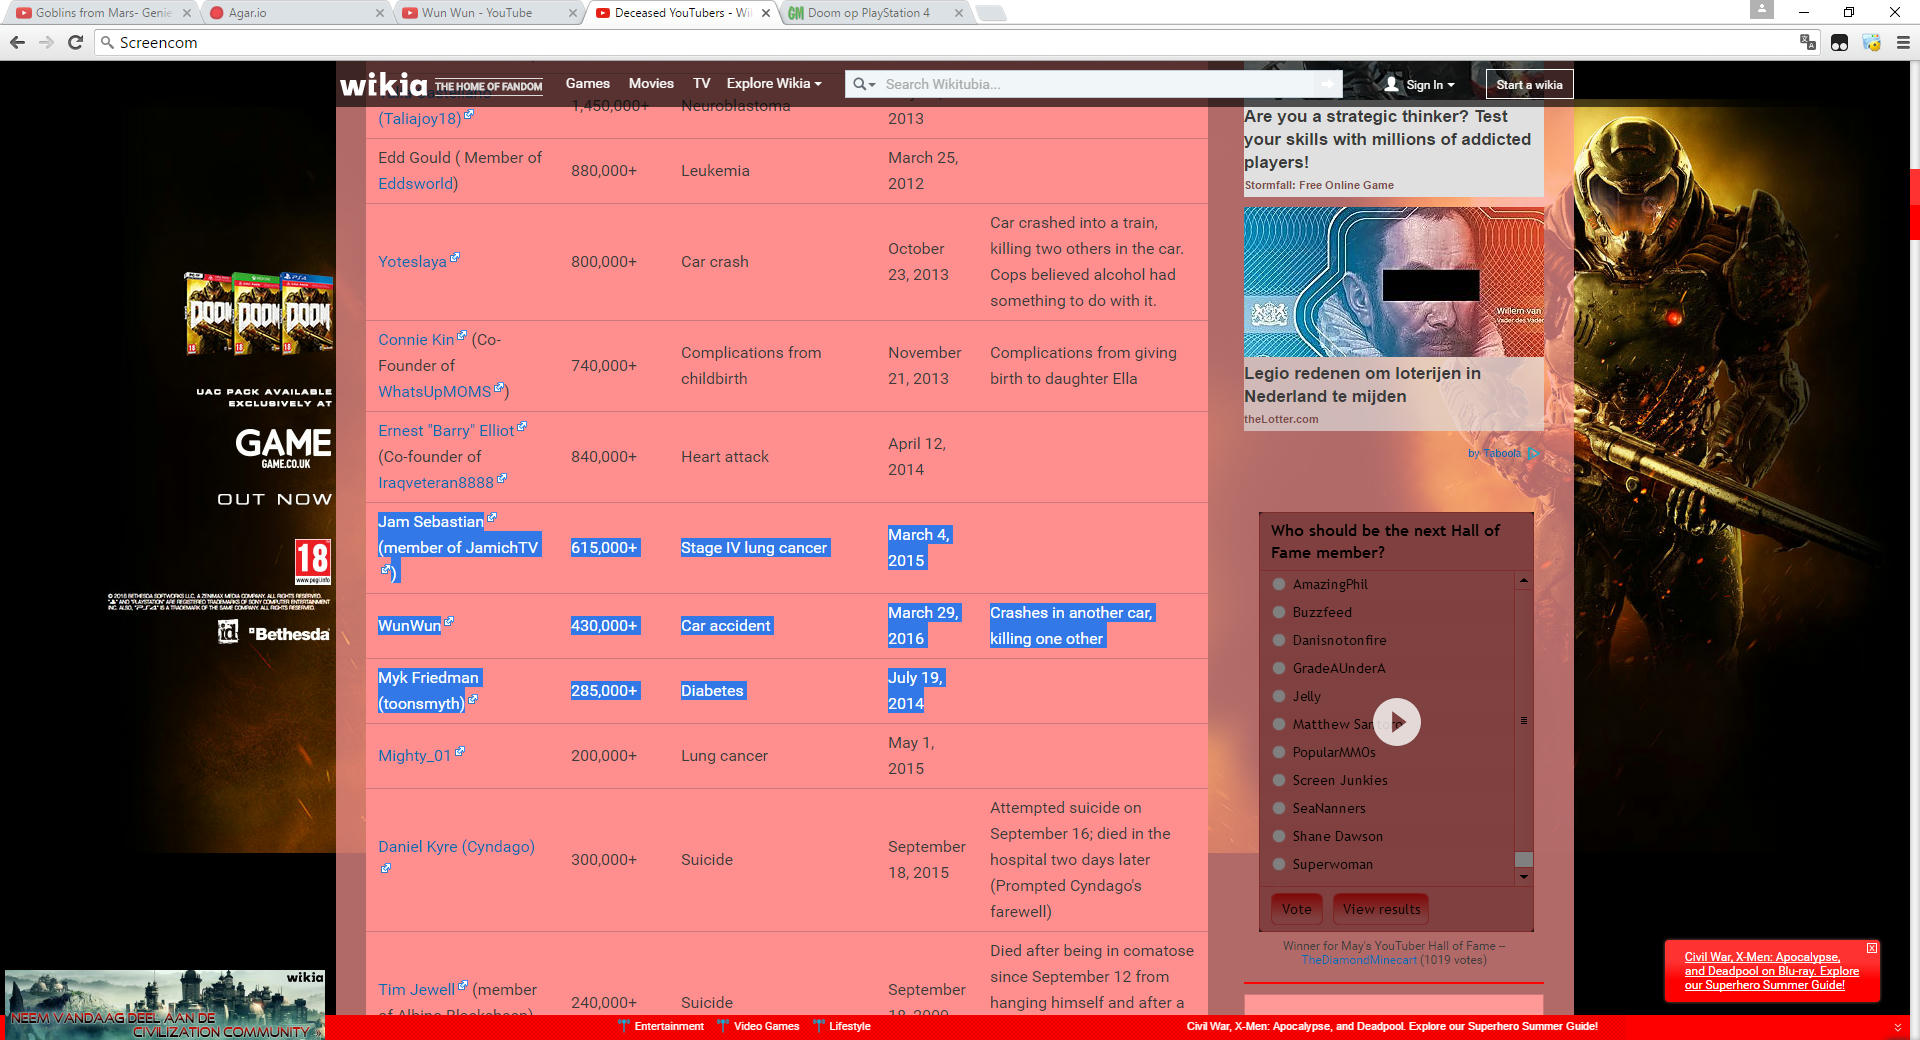Submit the Wikitubia search arrow button
Image resolution: width=1920 pixels, height=1040 pixels.
tap(1327, 84)
